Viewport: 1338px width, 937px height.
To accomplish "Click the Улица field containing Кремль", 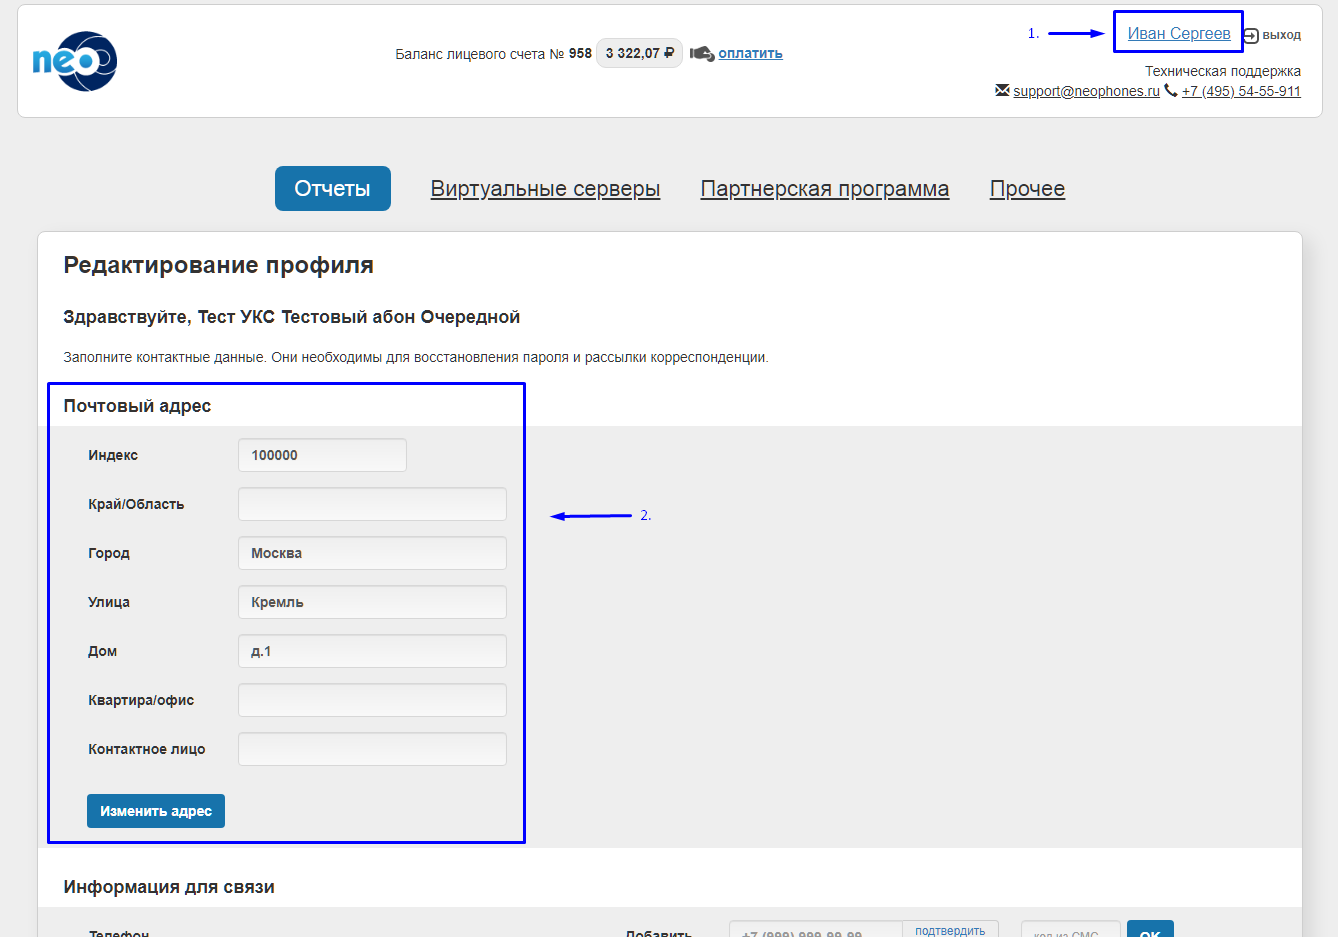I will pyautogui.click(x=372, y=602).
